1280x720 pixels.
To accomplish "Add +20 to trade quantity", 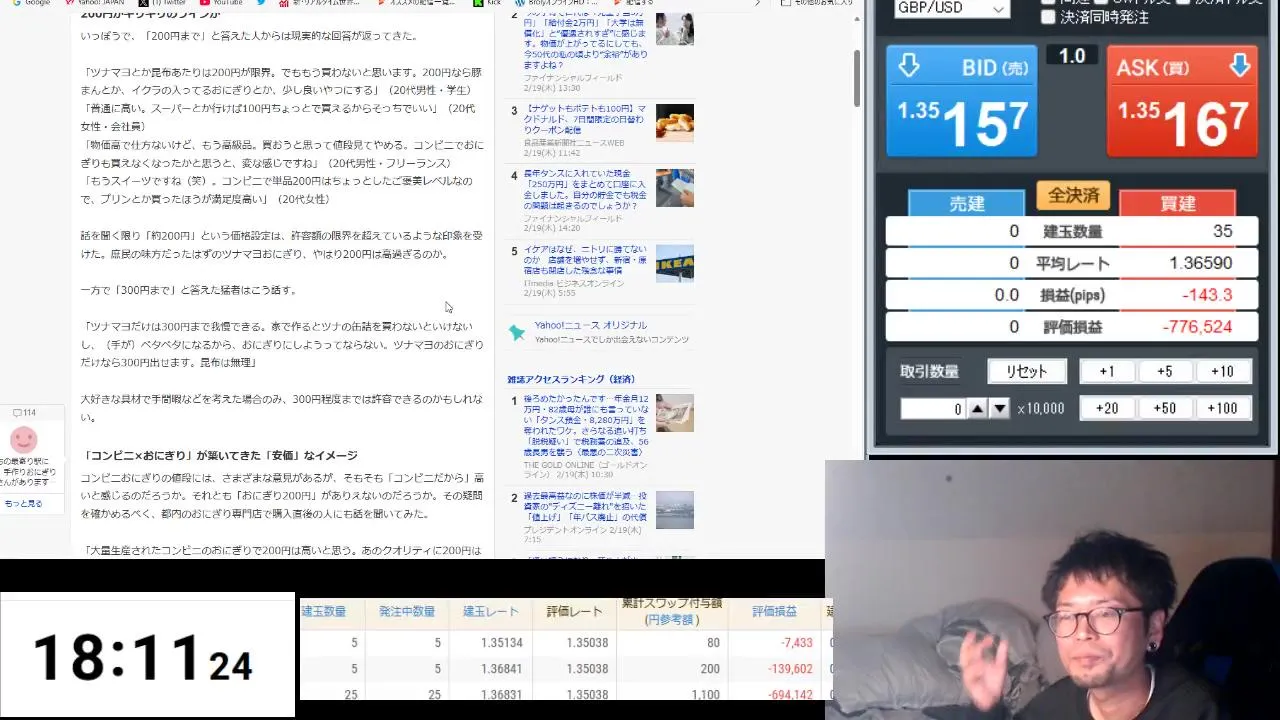I will tap(1107, 408).
